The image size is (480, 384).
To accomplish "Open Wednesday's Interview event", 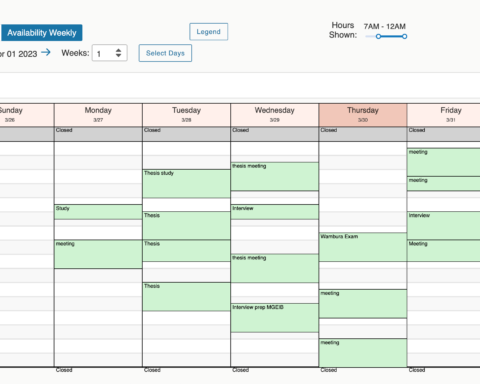I will [x=274, y=212].
